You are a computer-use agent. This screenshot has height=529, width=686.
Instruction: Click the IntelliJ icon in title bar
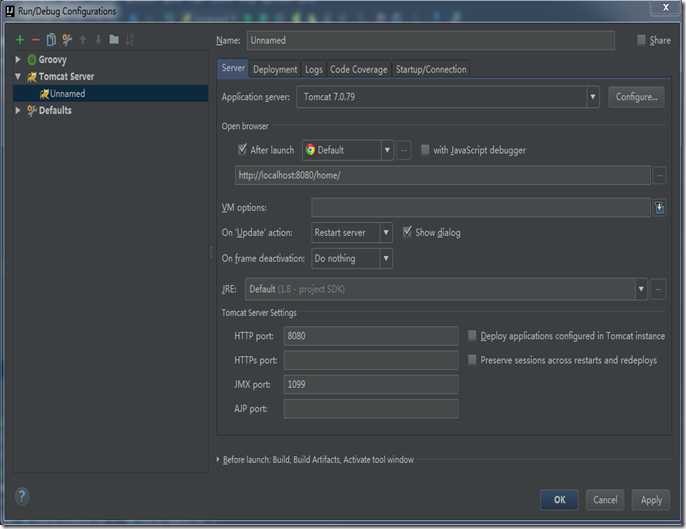[x=10, y=11]
